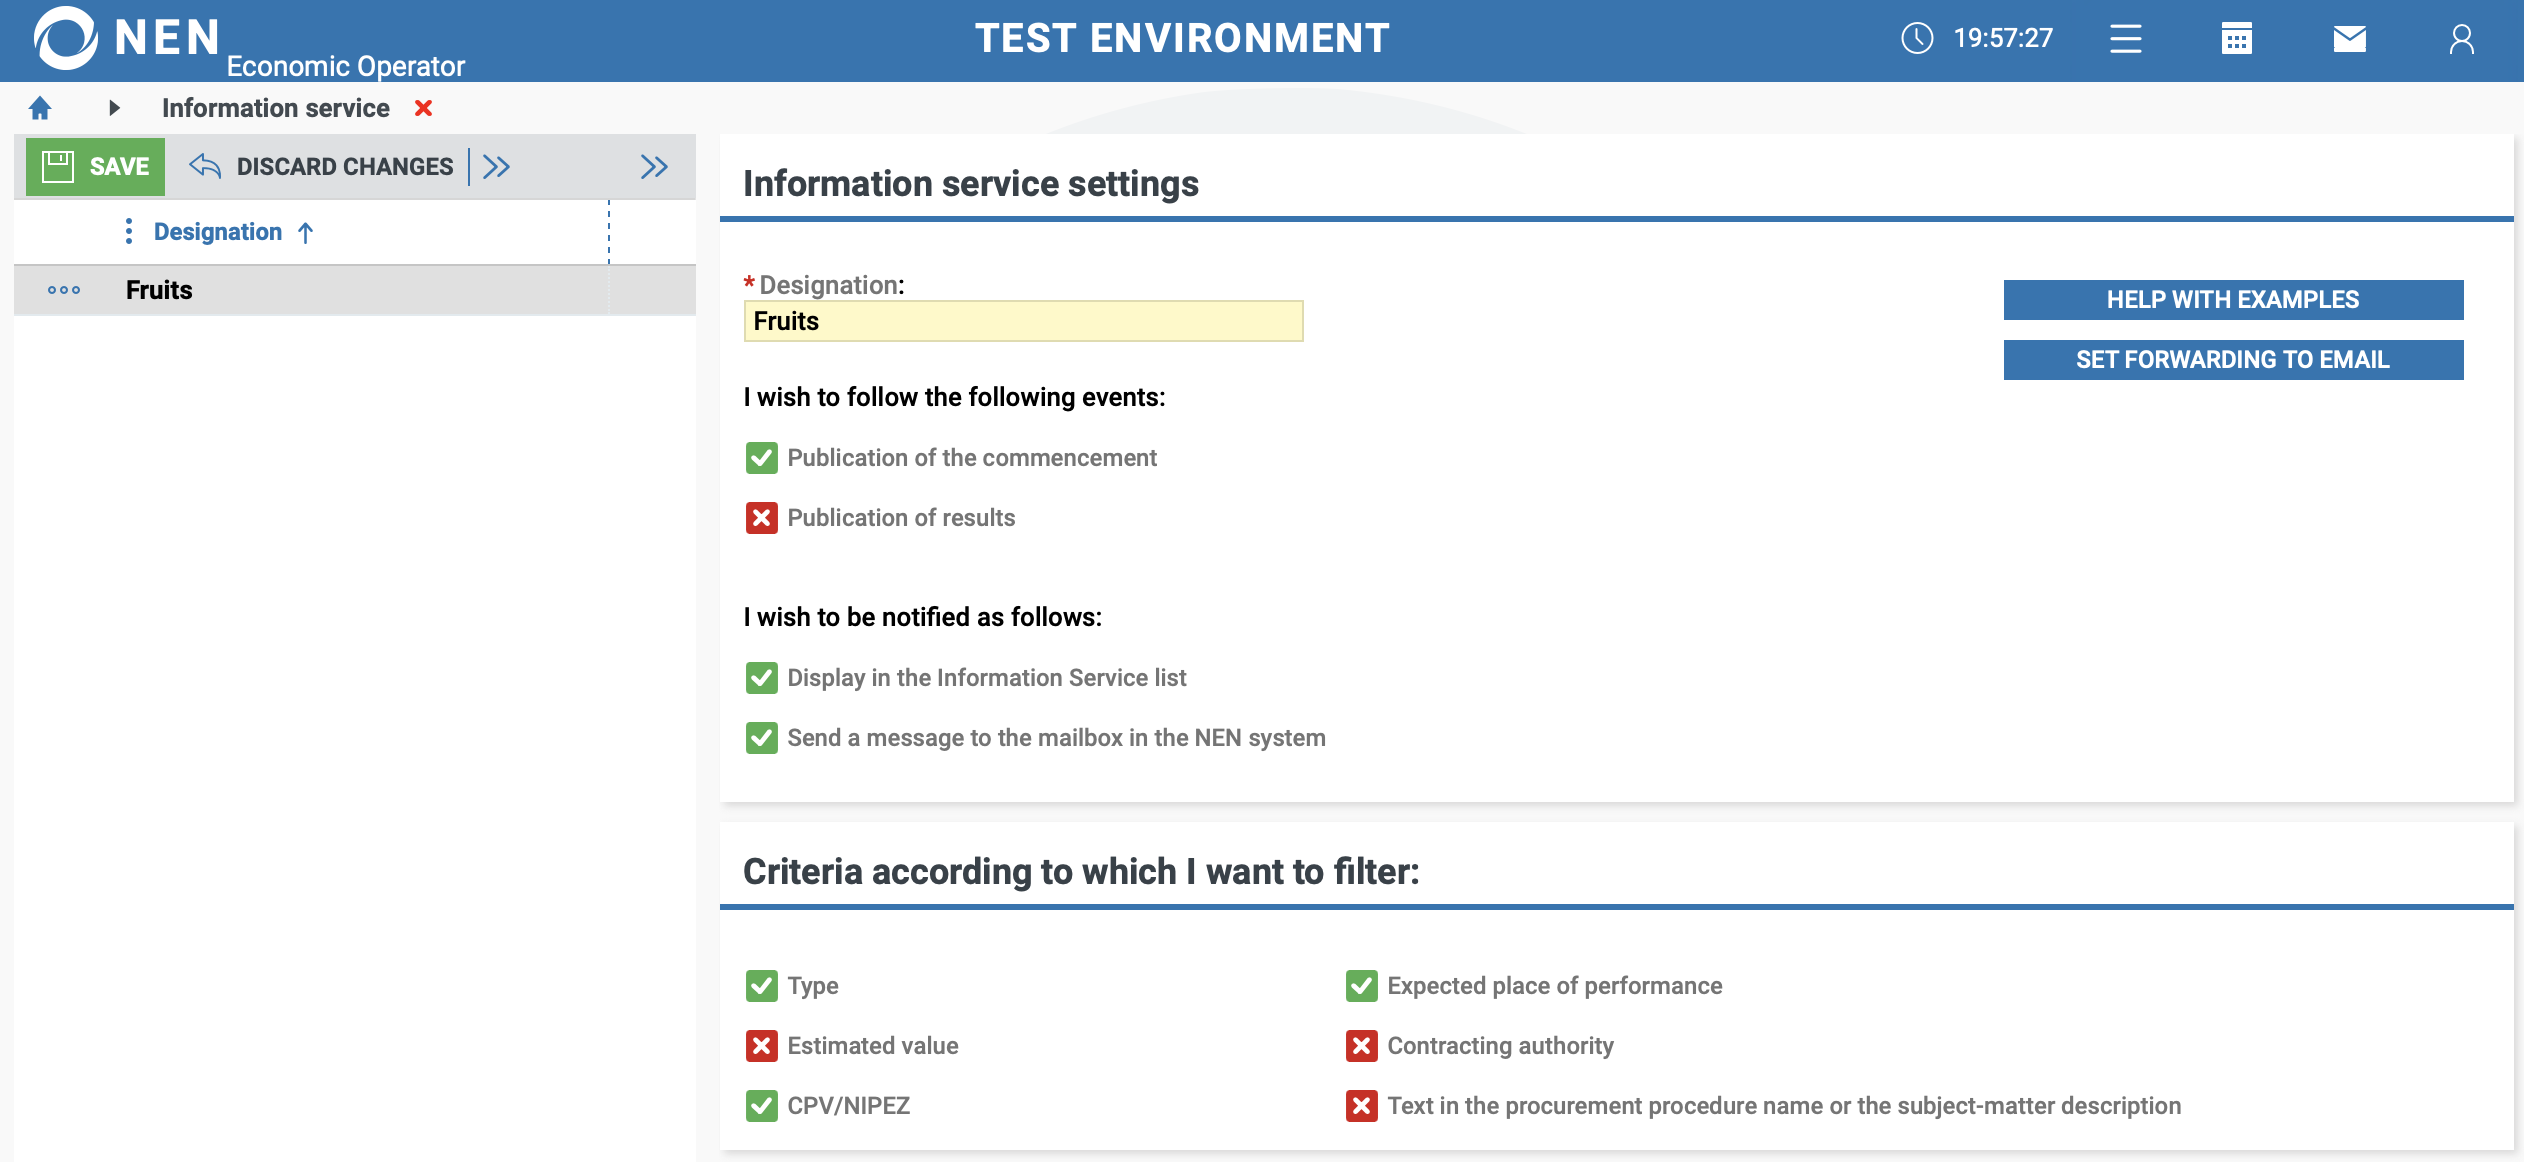The height and width of the screenshot is (1162, 2524).
Task: Toggle the Estimated value criterion
Action: tap(761, 1046)
